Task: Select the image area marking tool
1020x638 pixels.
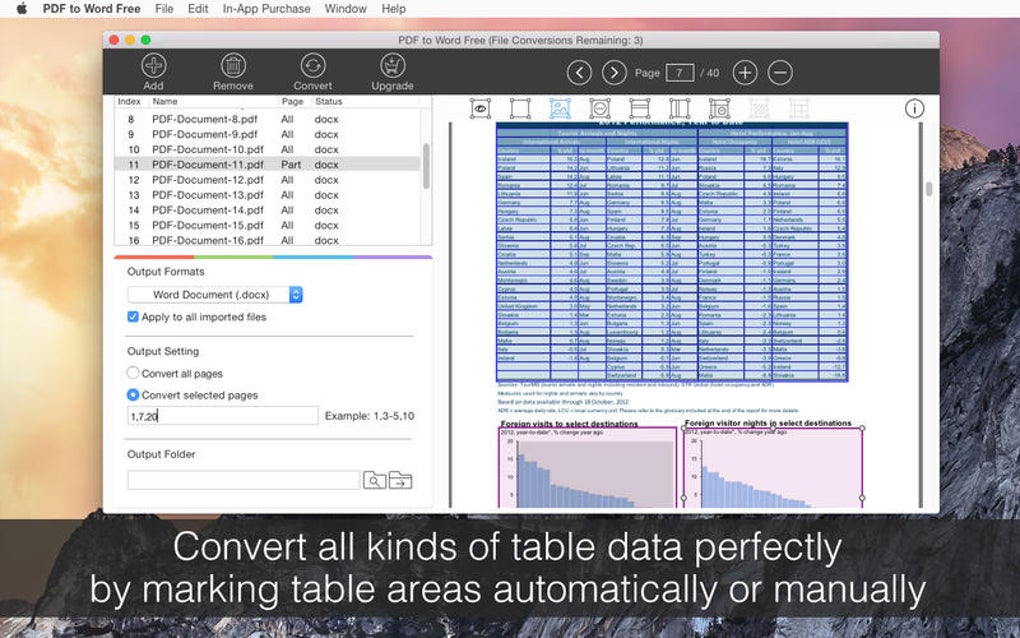Action: (560, 108)
